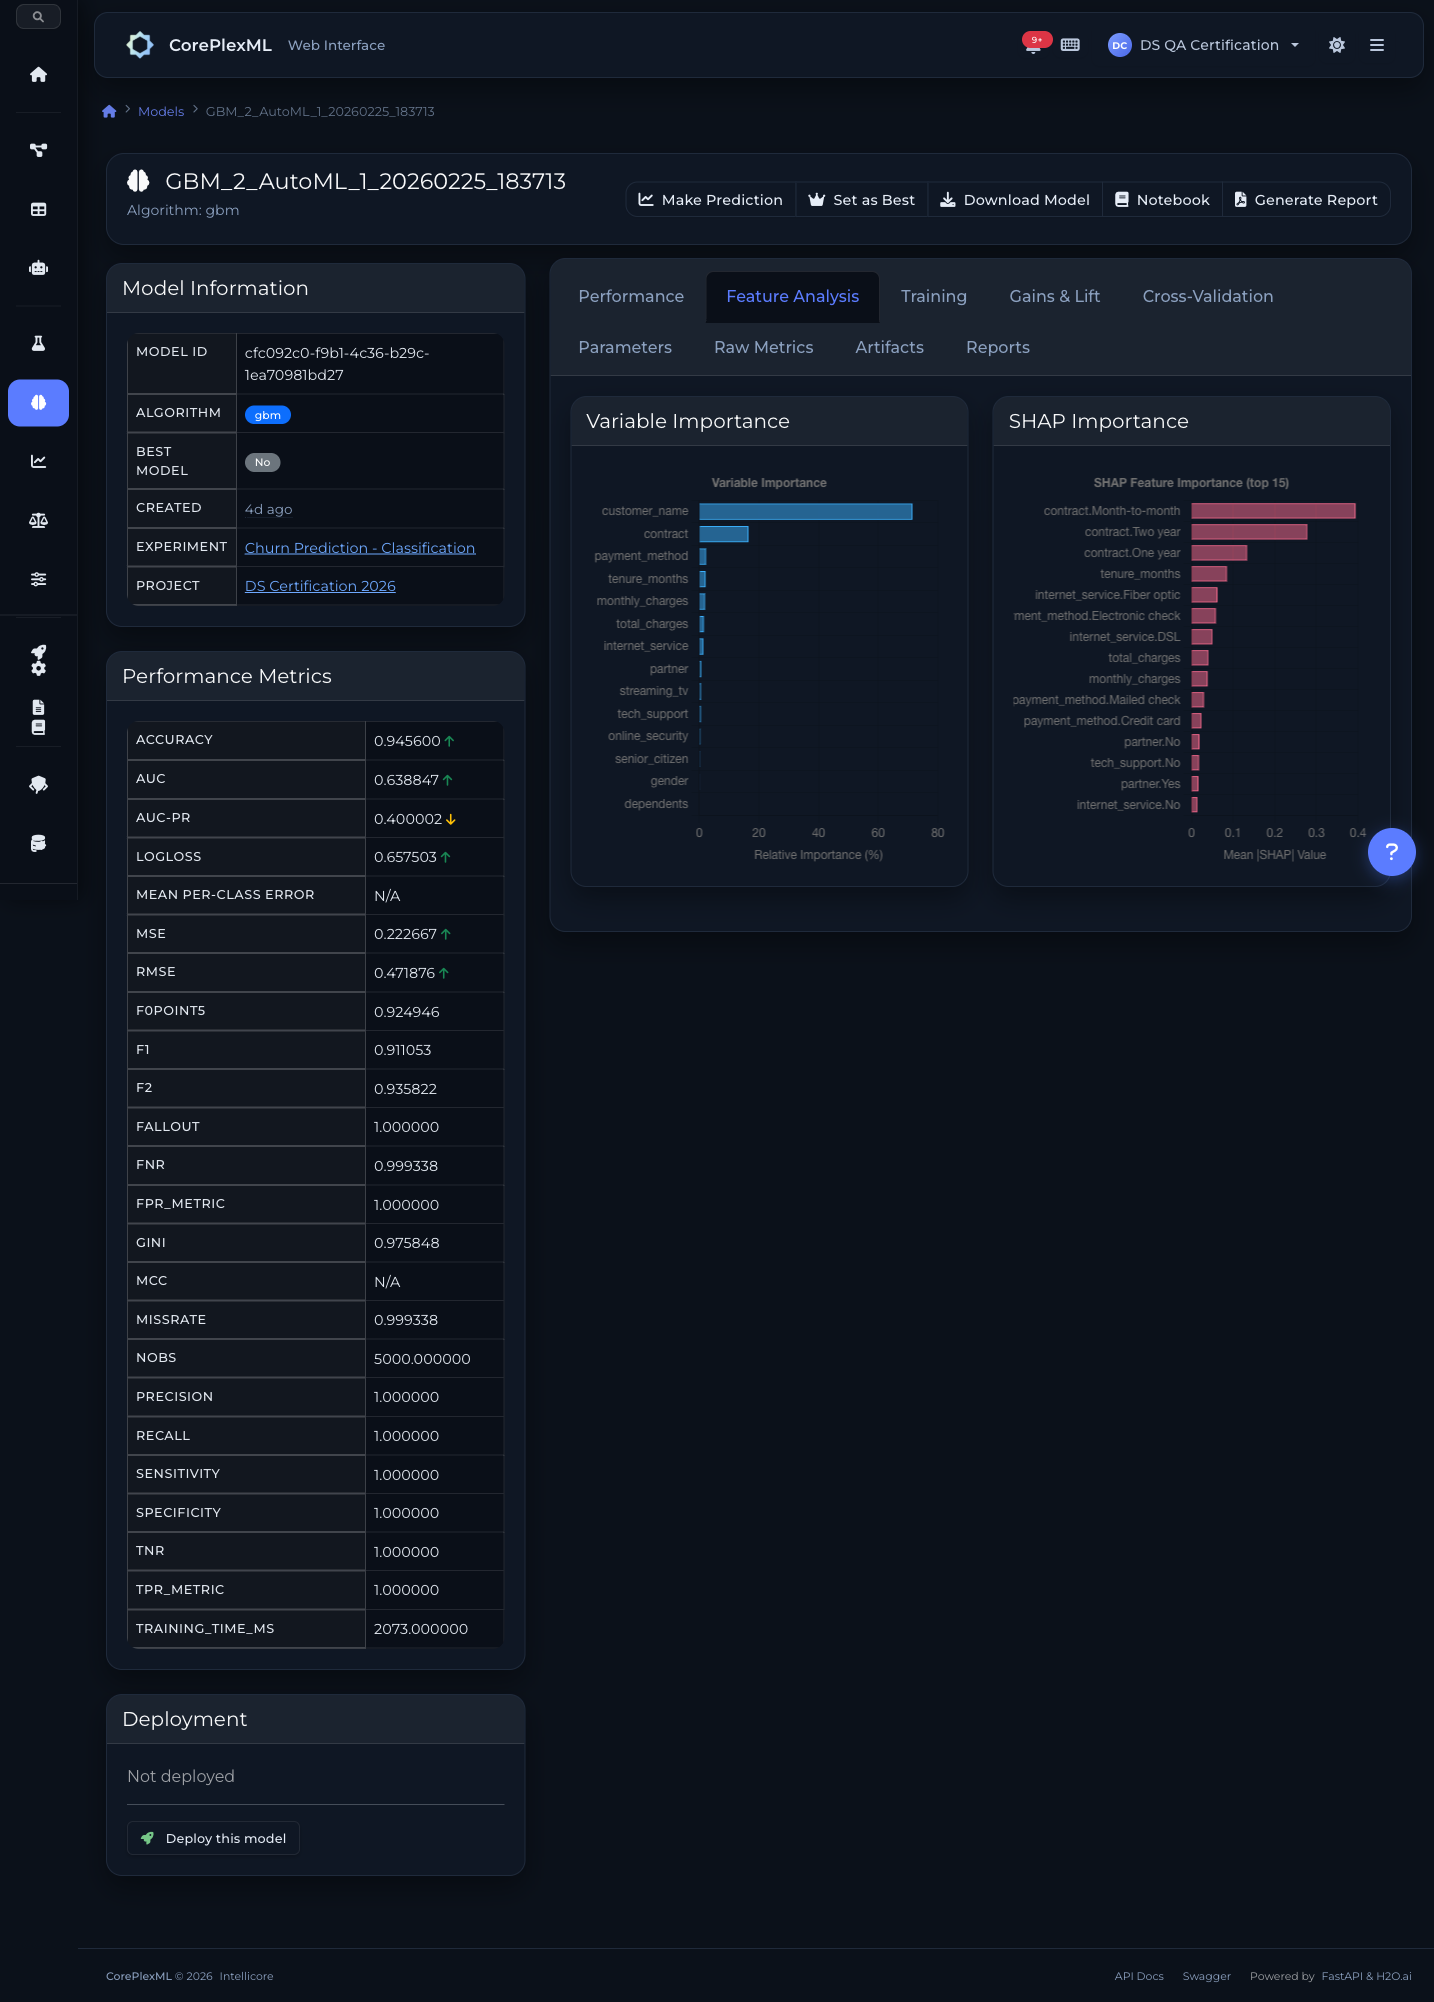This screenshot has width=1434, height=2002.
Task: Click the AUC value 0.638847
Action: [406, 780]
